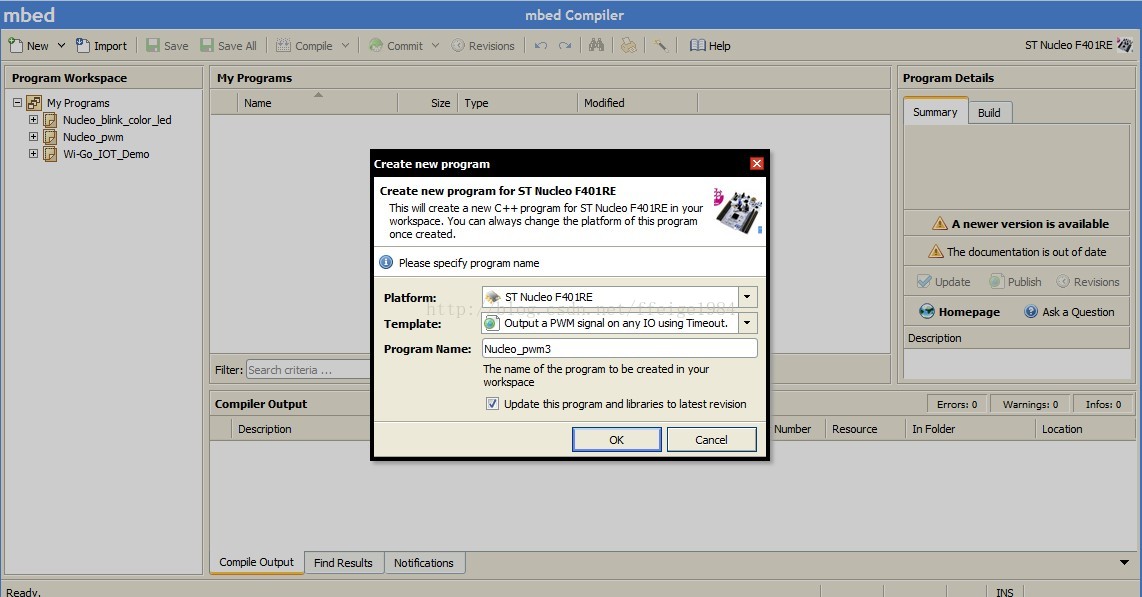Switch to Find Results tab
Screen dimensions: 1142x597
pos(343,563)
